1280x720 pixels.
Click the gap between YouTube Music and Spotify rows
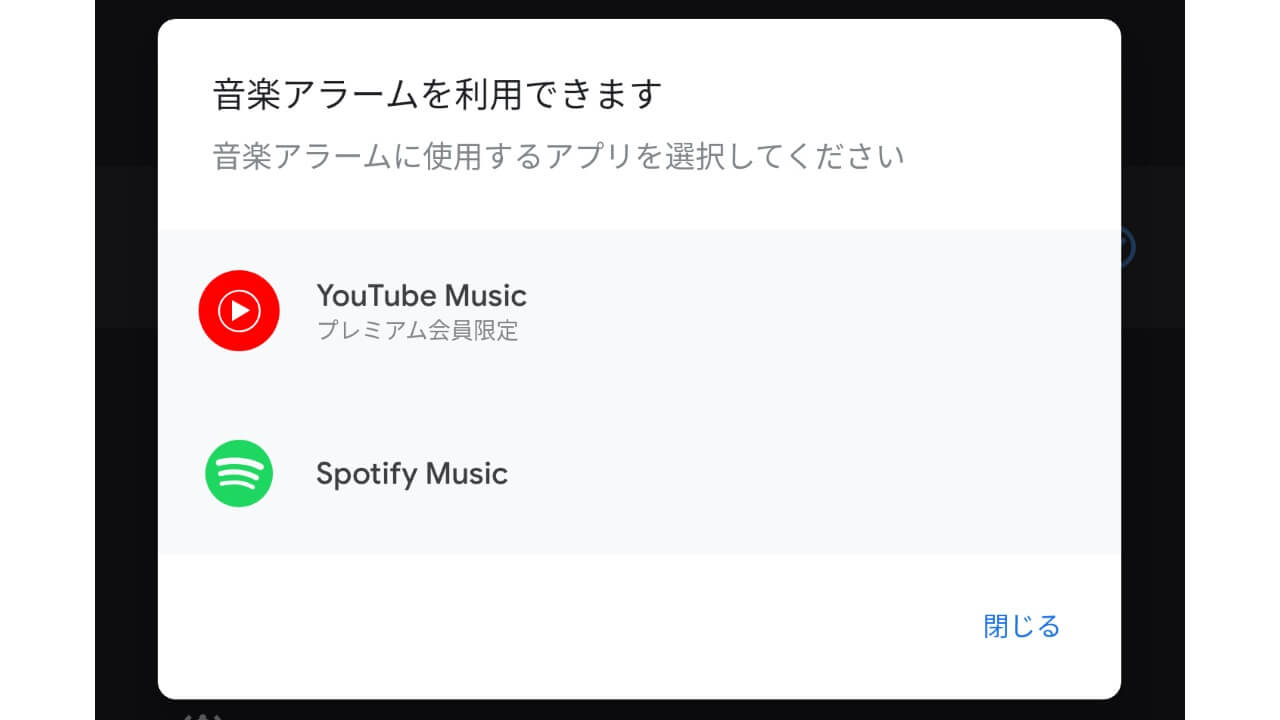(640, 392)
